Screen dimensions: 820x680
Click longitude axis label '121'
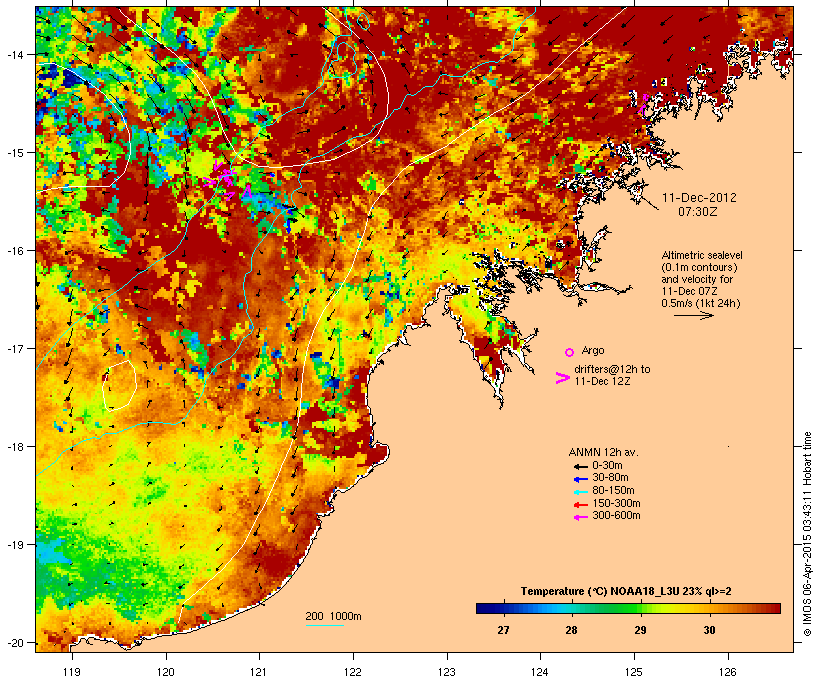[x=259, y=672]
